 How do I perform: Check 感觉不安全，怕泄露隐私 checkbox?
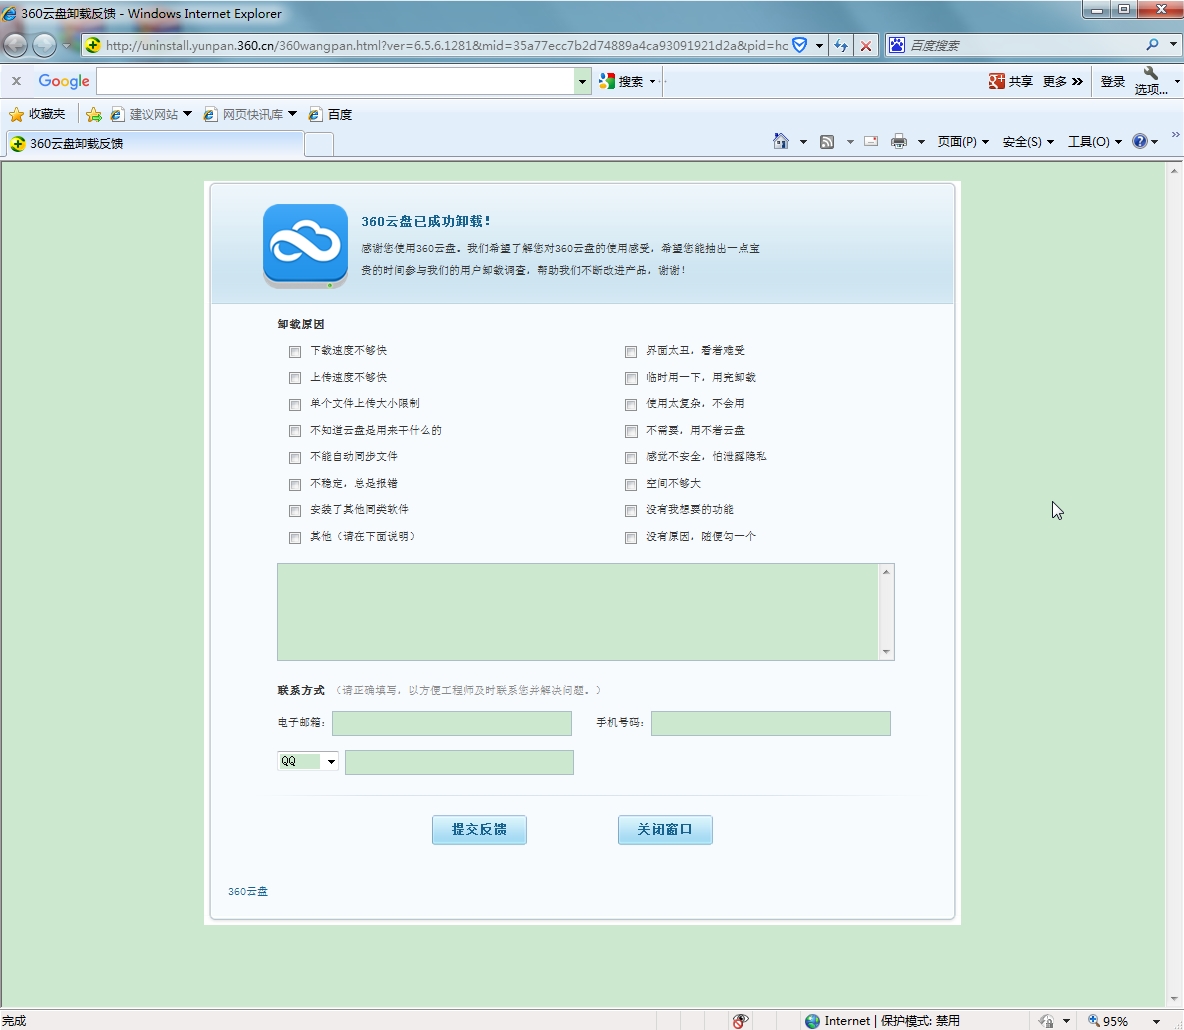[631, 458]
